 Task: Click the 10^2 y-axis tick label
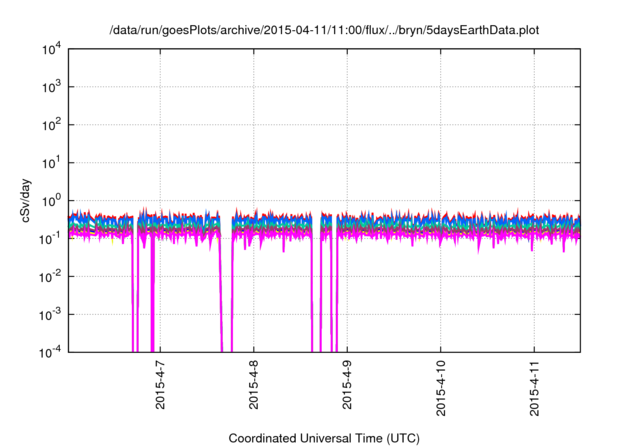pos(52,125)
